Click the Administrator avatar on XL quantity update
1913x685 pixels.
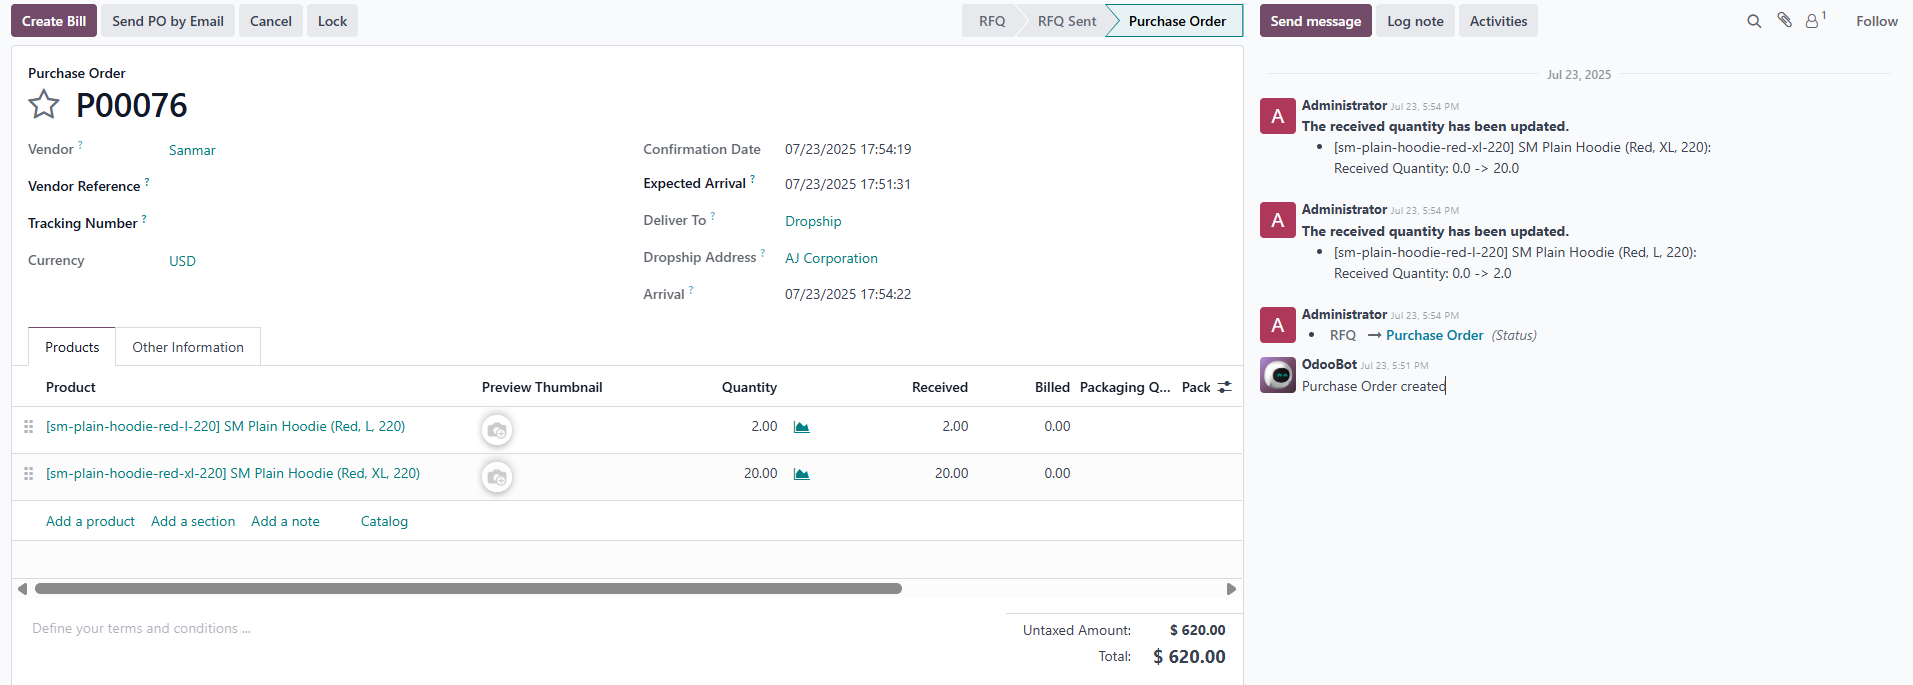(x=1278, y=116)
